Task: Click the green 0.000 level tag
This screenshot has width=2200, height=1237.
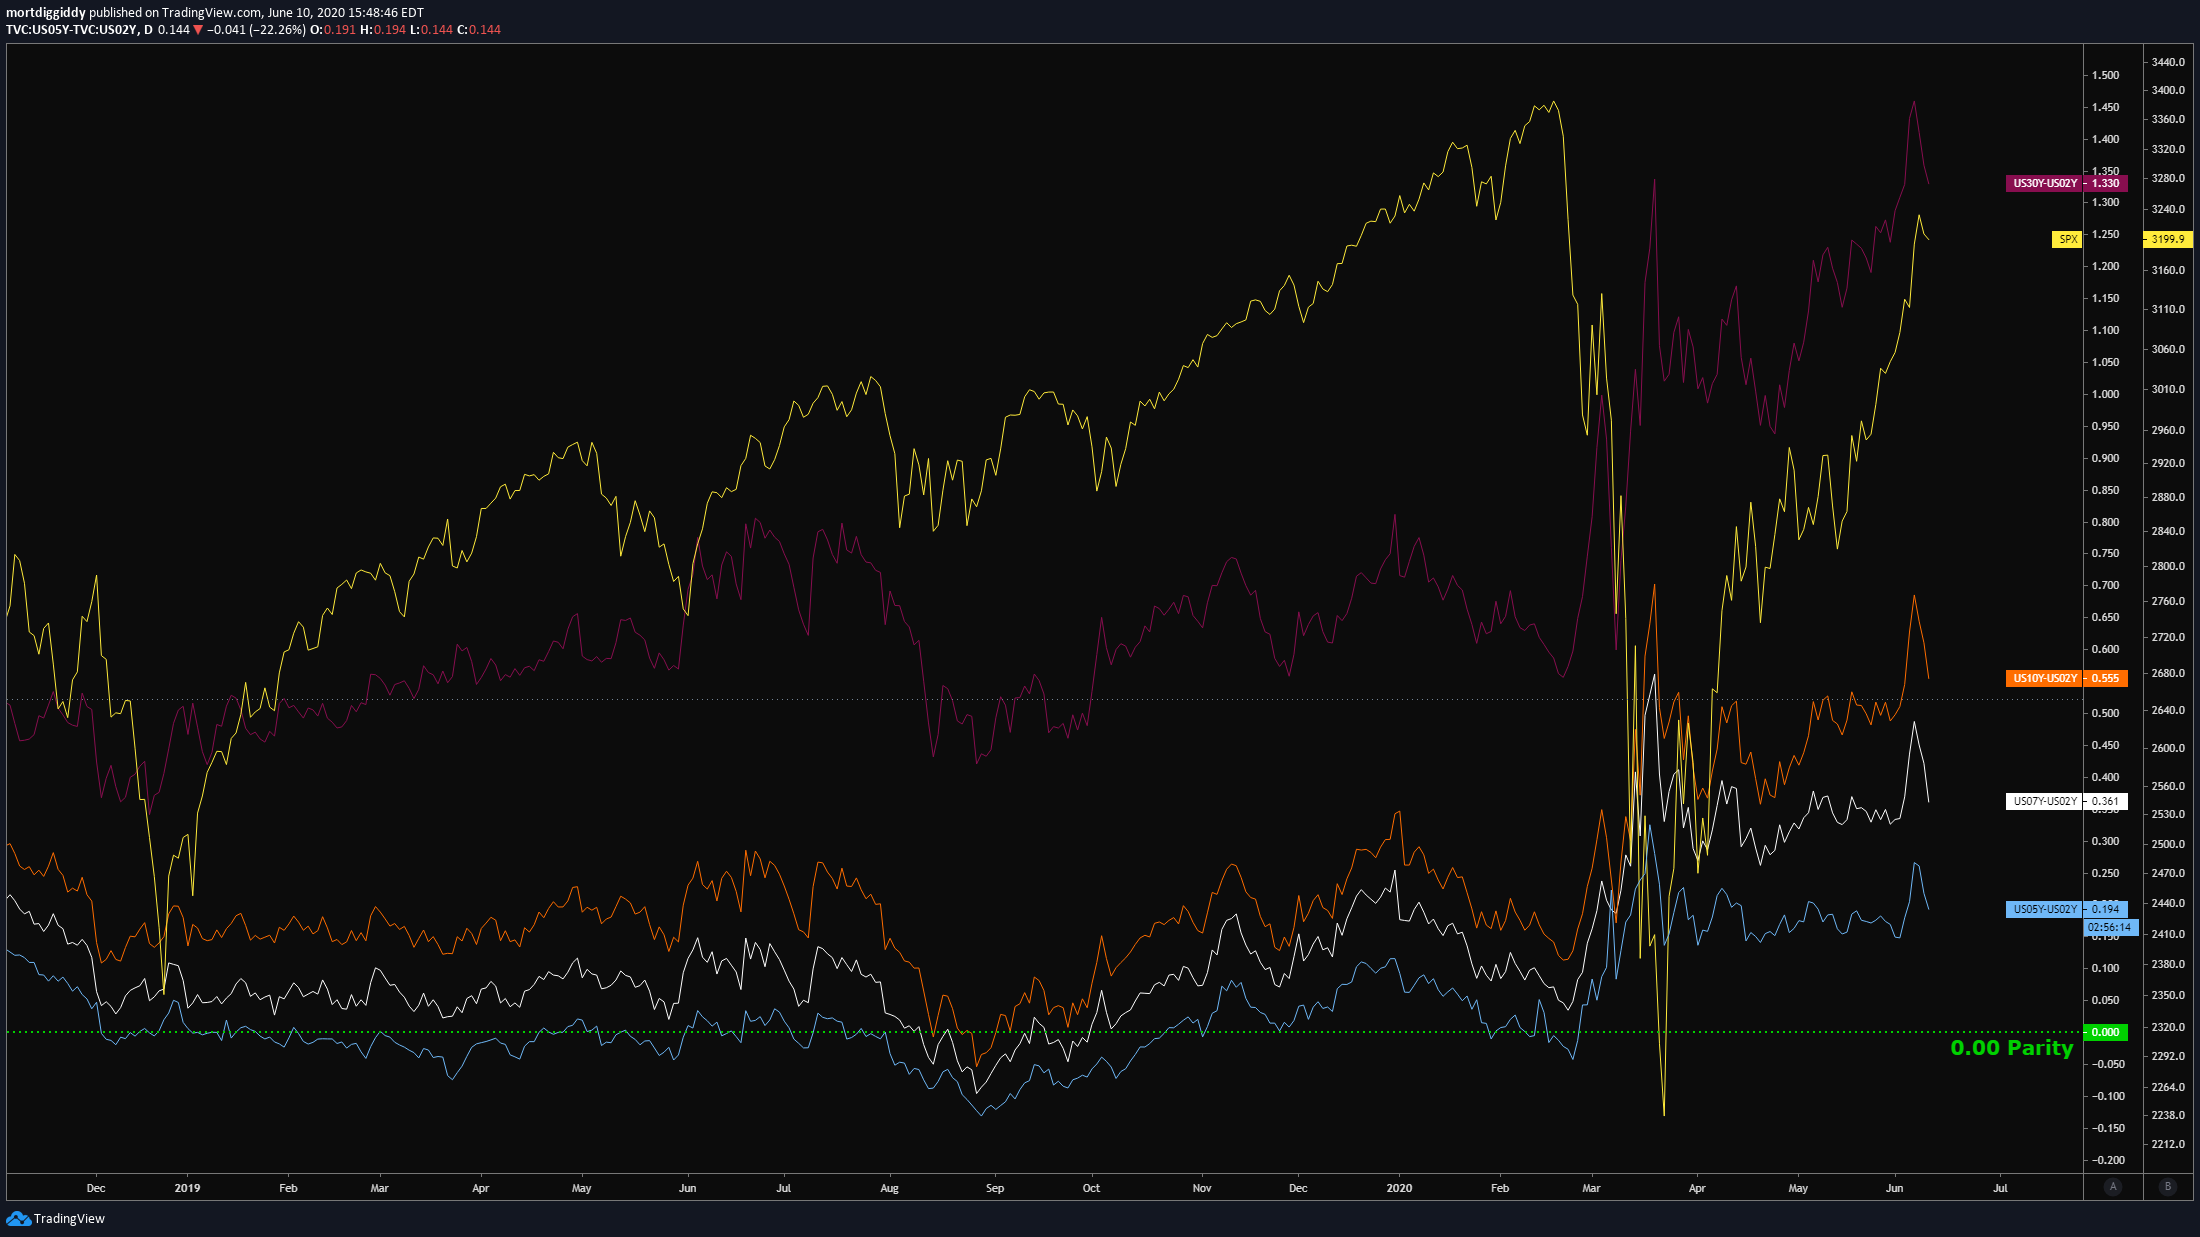Action: click(2106, 1032)
